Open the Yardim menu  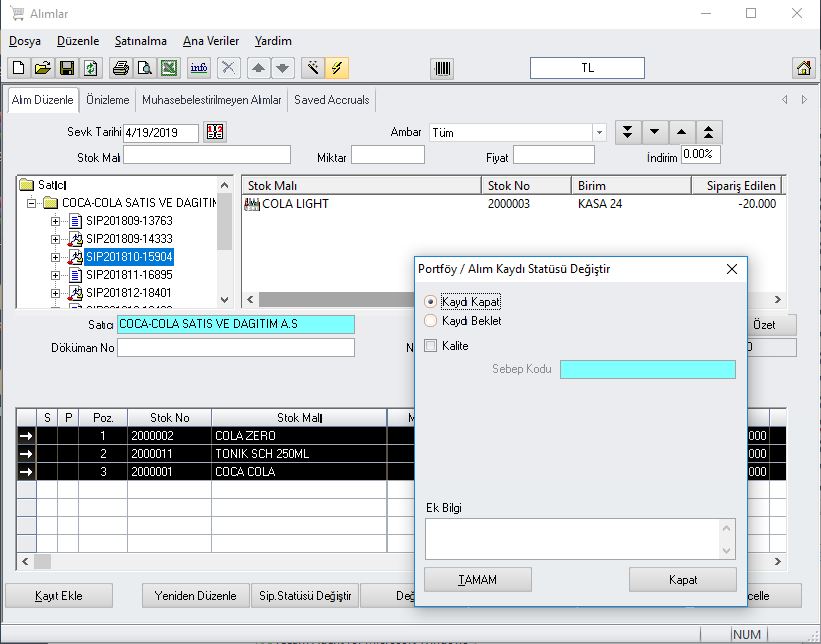[x=273, y=41]
